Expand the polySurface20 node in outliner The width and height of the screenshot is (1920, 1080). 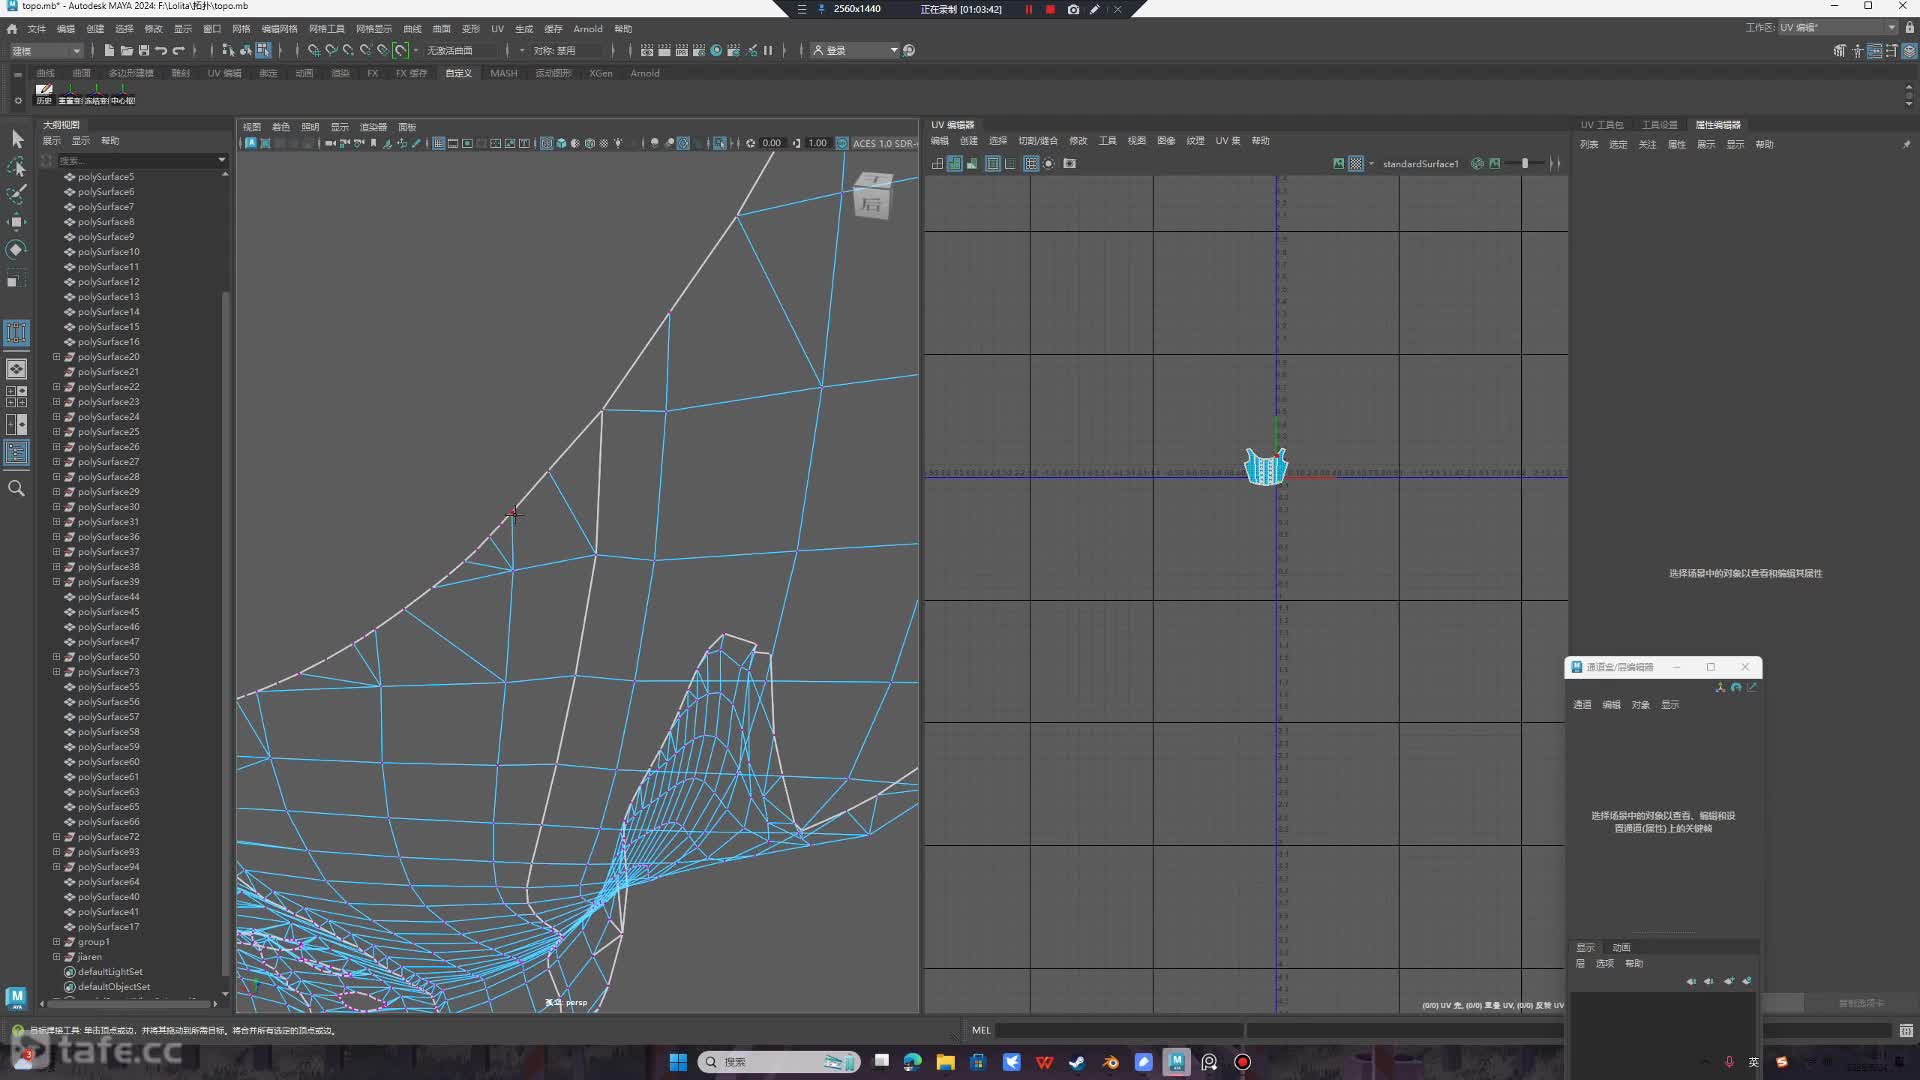pyautogui.click(x=57, y=357)
